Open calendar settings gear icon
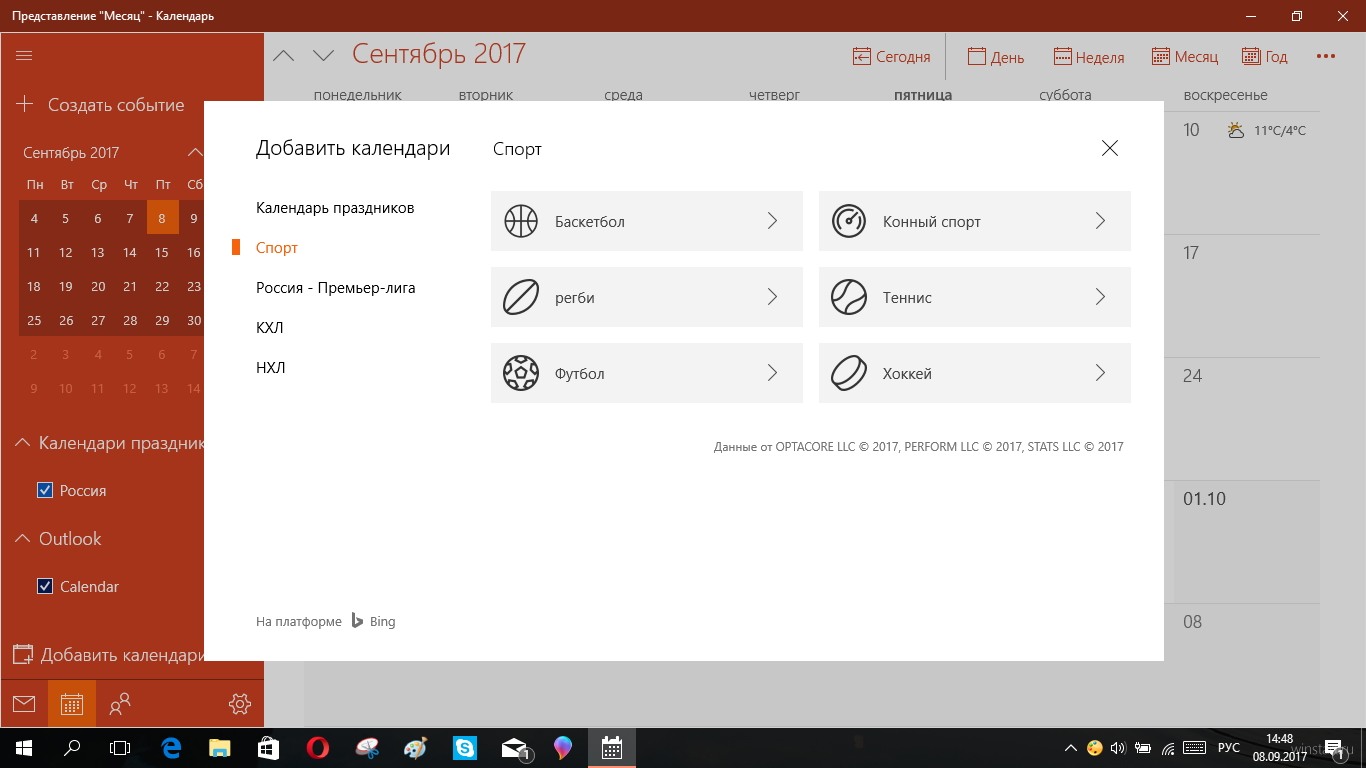Viewport: 1366px width, 768px height. click(240, 704)
